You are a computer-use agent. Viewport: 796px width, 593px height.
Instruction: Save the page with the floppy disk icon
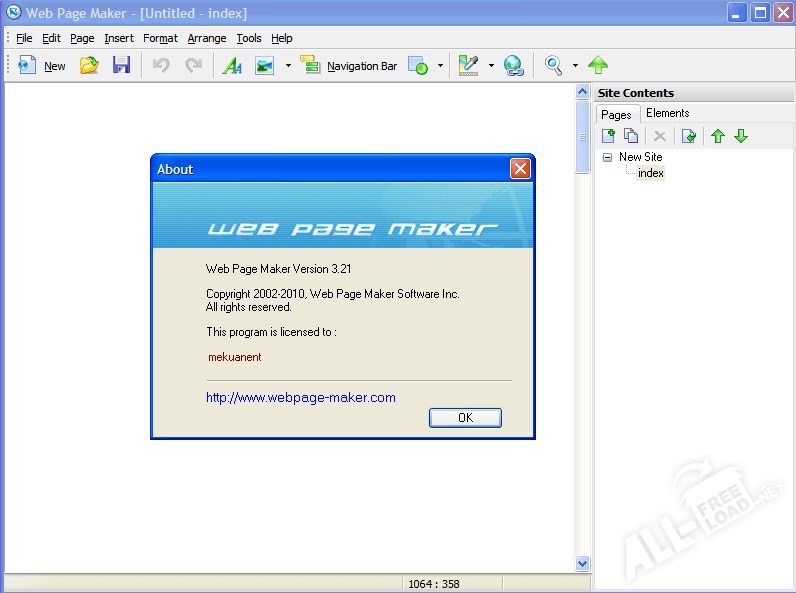click(121, 66)
